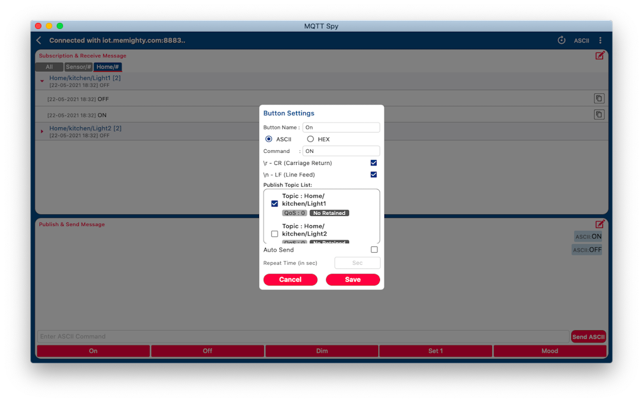Click the Button Name input field
643x402 pixels.
tap(341, 128)
